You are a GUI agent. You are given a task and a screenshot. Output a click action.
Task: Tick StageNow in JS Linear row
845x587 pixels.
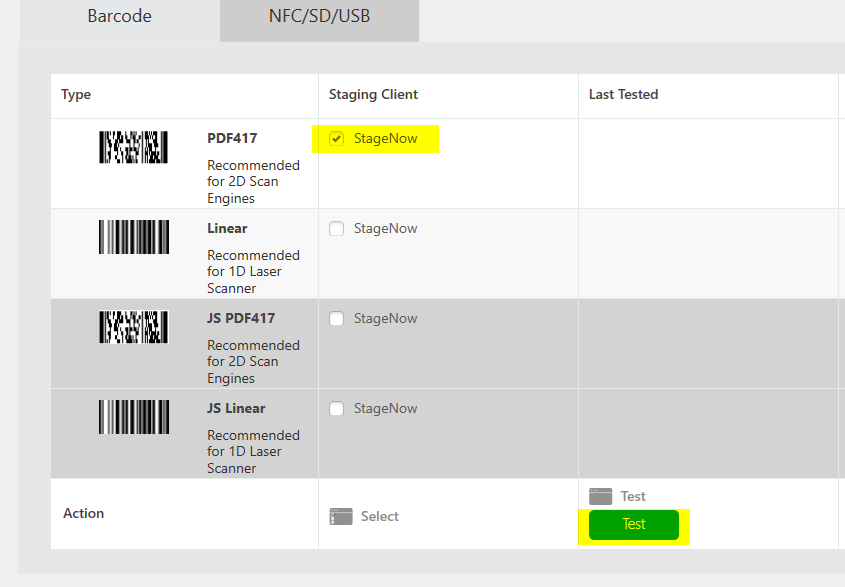(336, 409)
